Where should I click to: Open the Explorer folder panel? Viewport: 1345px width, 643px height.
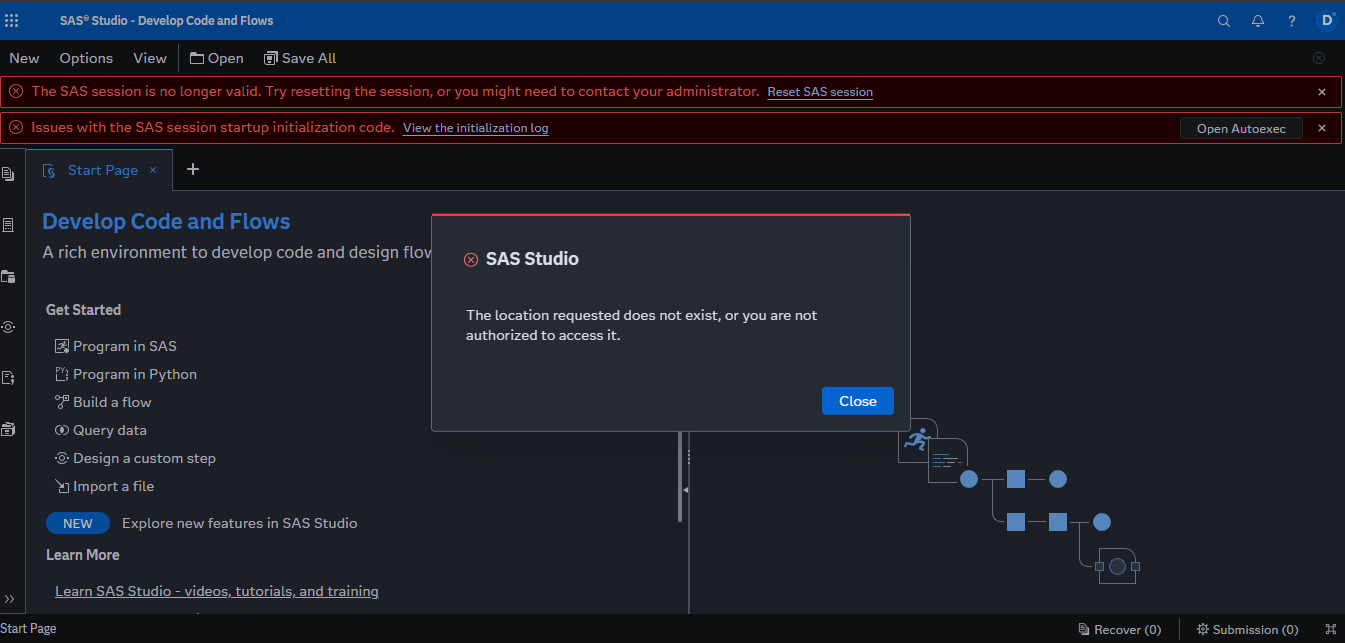coord(9,277)
